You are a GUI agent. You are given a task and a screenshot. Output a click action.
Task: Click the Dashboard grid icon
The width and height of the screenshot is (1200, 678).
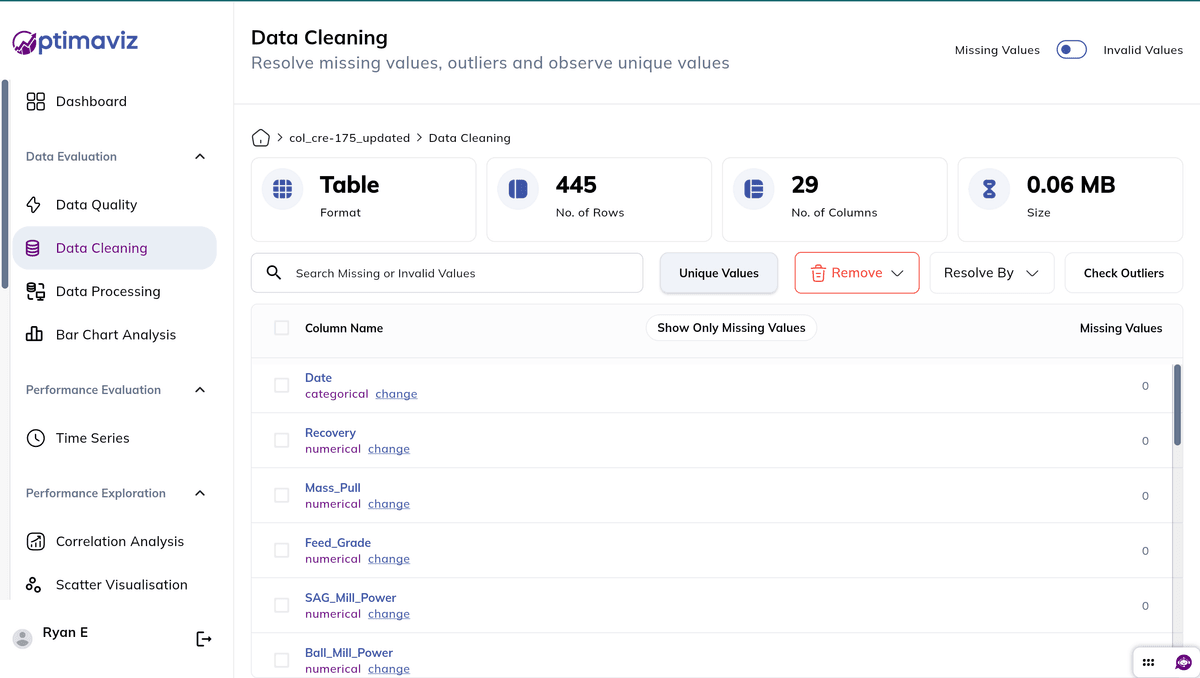(35, 101)
